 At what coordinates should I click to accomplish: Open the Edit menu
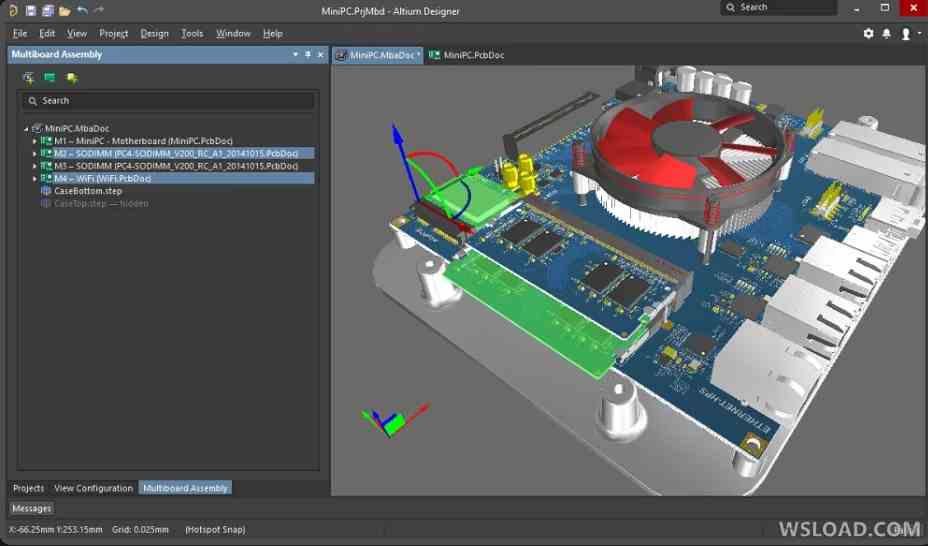pos(47,34)
